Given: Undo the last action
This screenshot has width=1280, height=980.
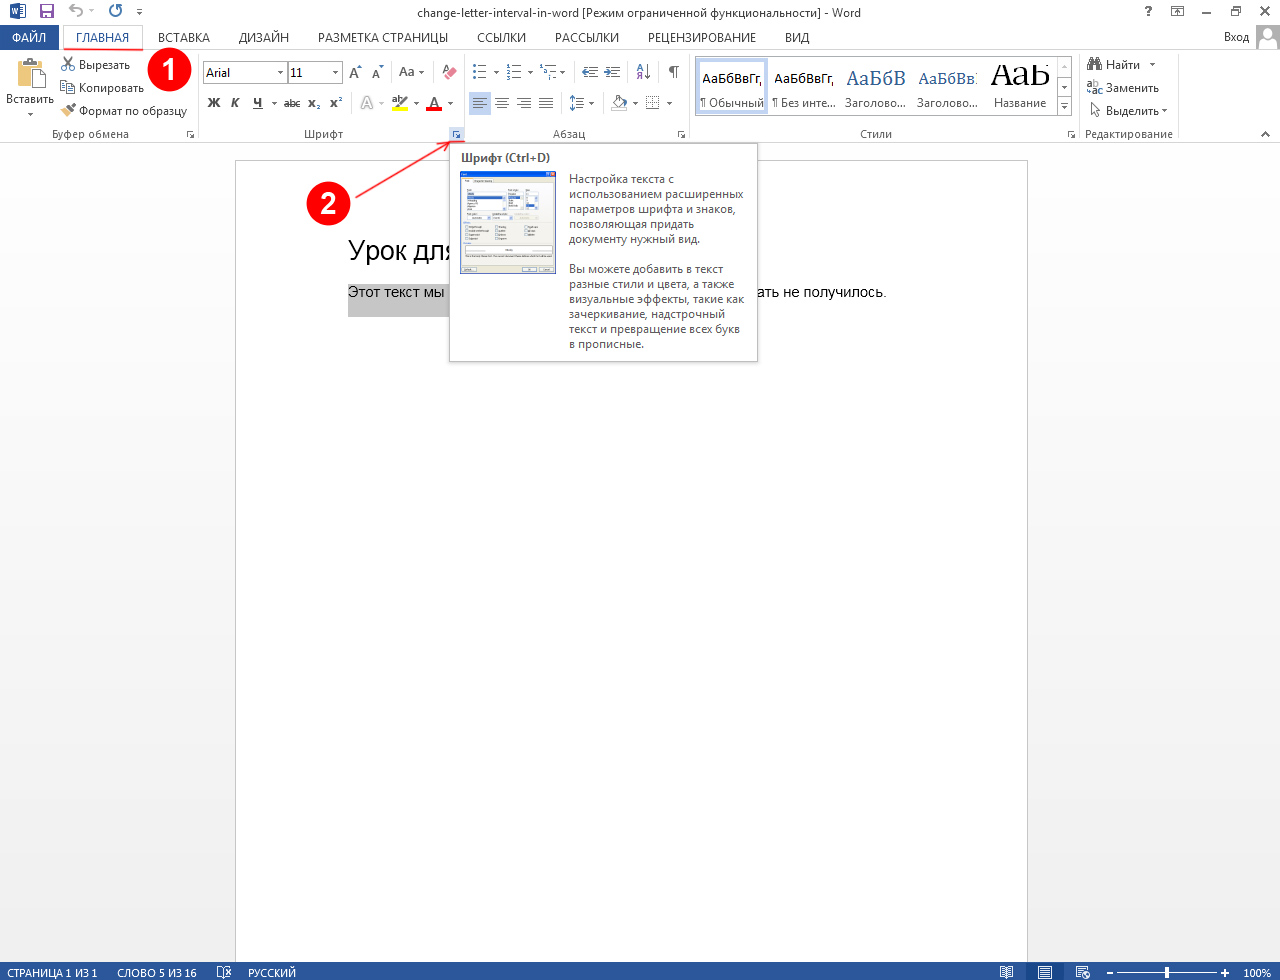Looking at the screenshot, I should pyautogui.click(x=76, y=12).
